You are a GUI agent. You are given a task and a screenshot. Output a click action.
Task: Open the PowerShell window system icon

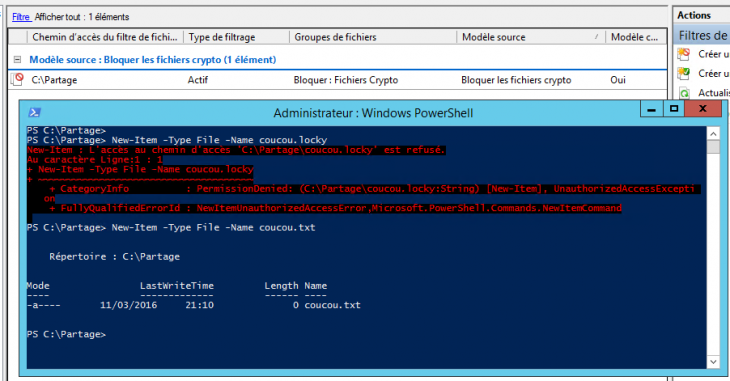point(34,113)
